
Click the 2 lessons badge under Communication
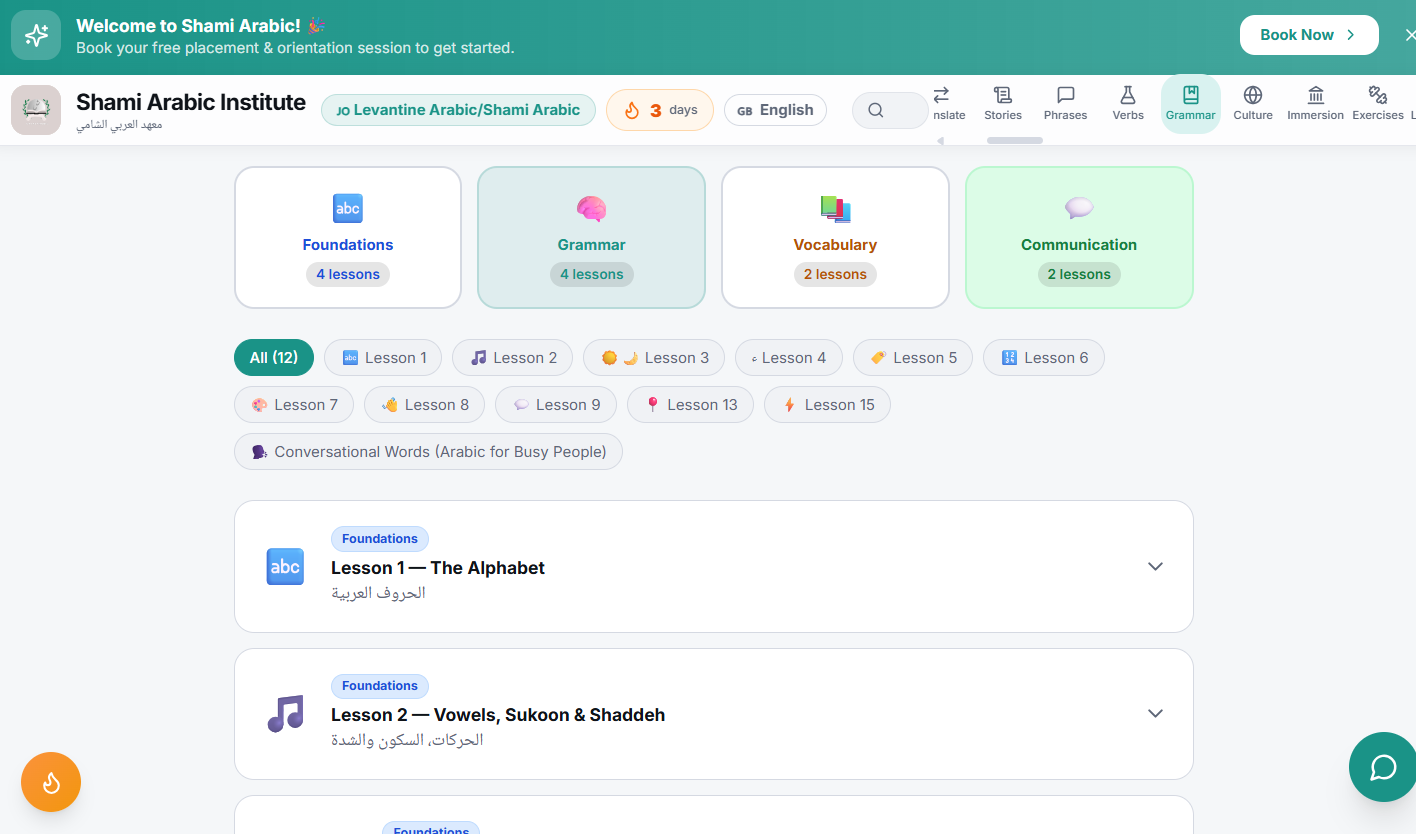click(x=1079, y=274)
